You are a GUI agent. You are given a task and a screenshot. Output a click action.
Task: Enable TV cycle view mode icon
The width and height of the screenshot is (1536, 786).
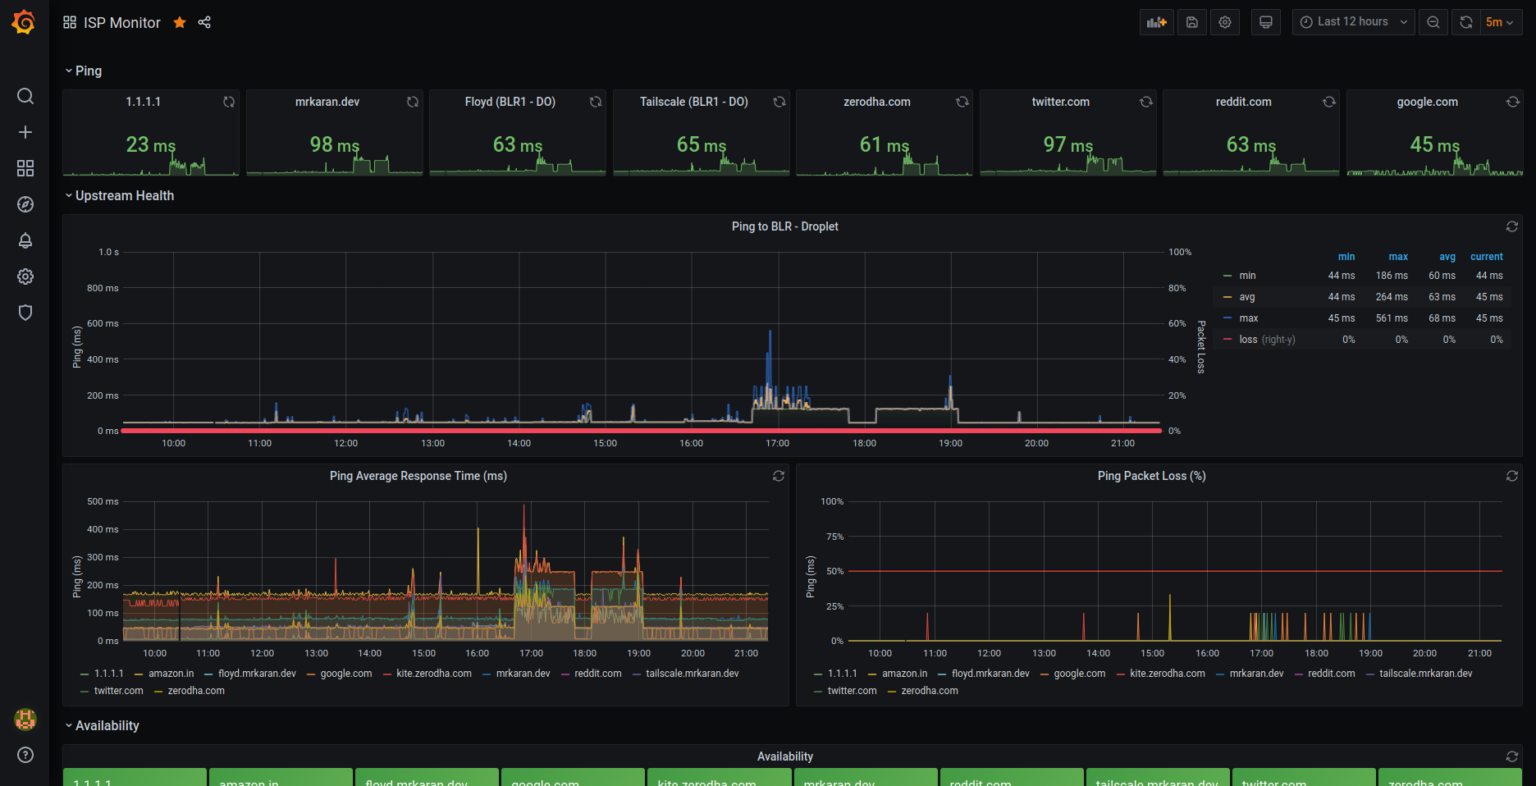click(1265, 21)
